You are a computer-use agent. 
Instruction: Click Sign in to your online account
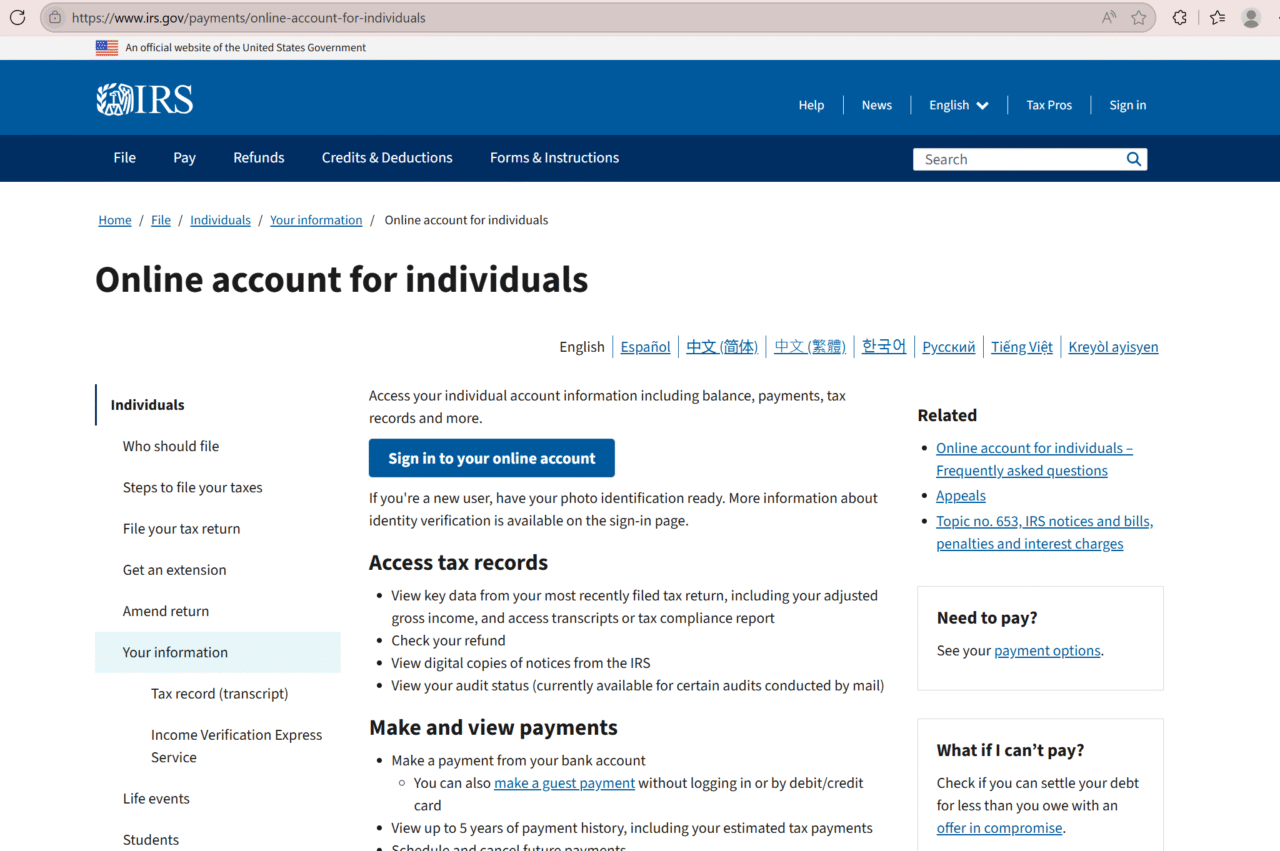(491, 457)
